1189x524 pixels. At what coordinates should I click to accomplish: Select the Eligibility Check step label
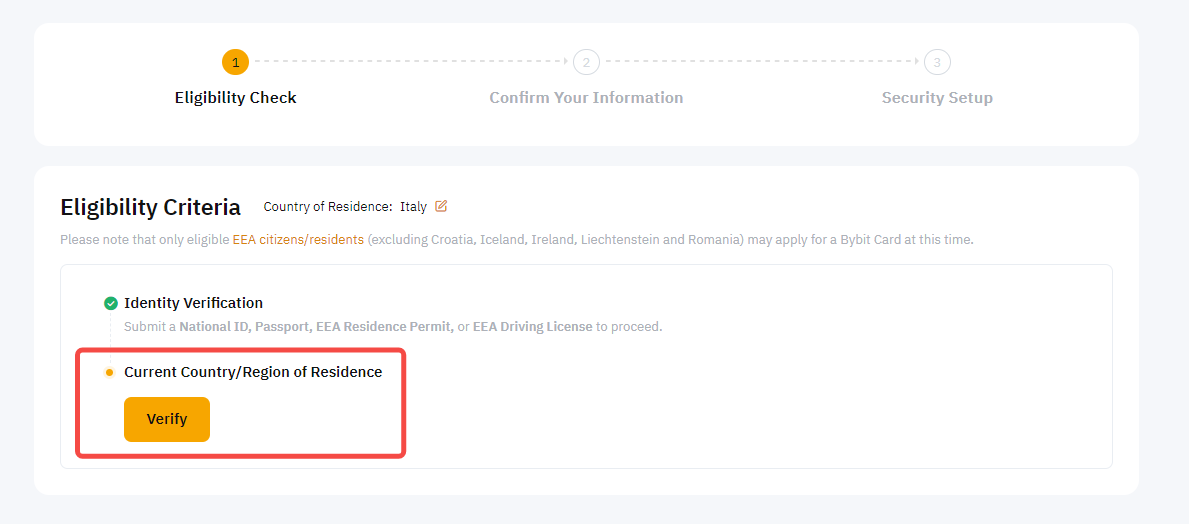pos(235,98)
